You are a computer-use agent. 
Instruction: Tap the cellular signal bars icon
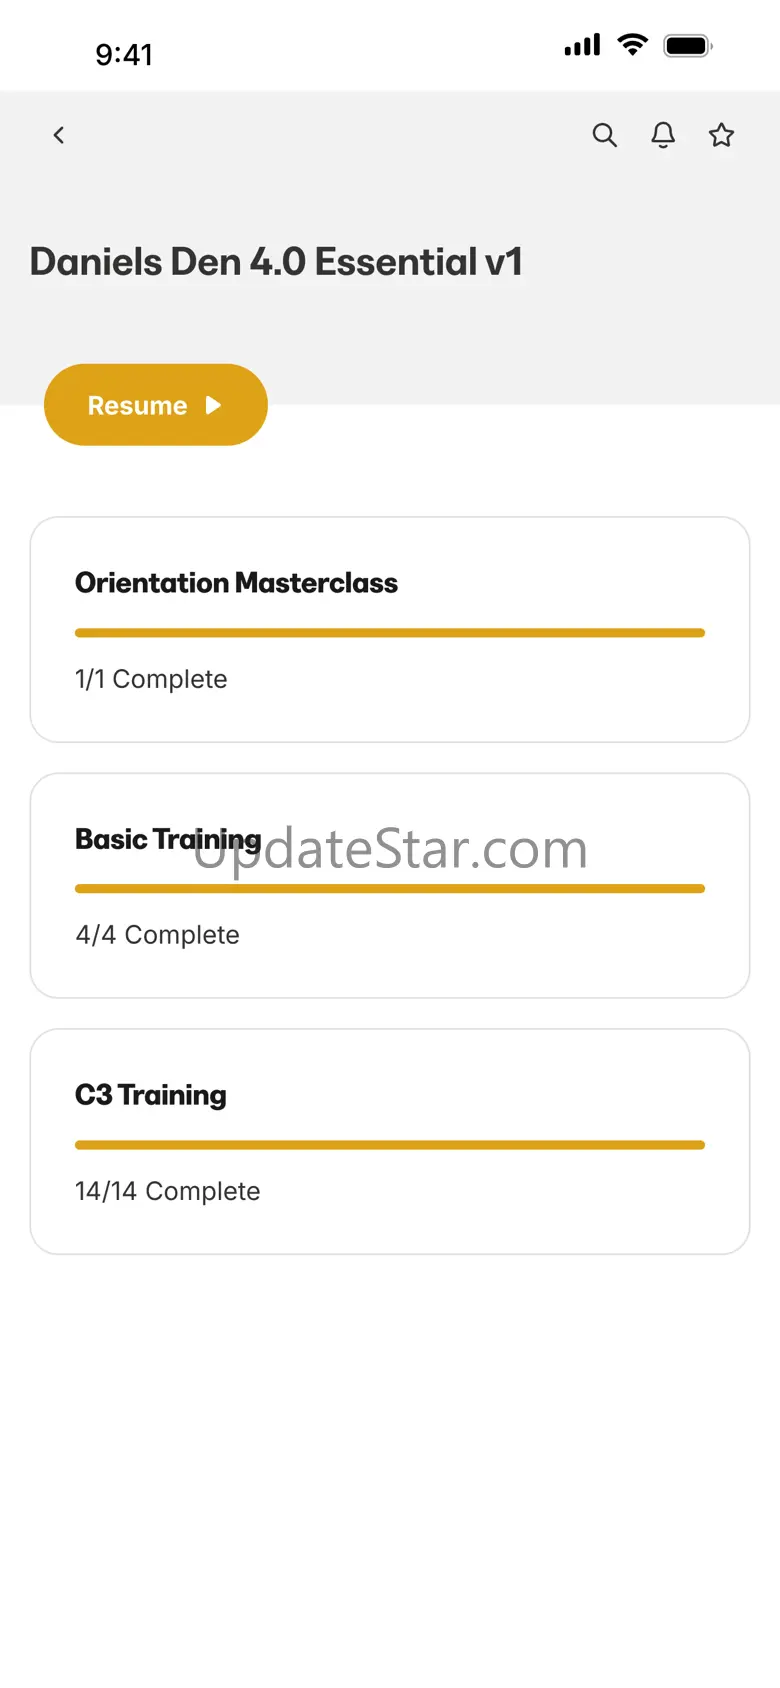pos(582,45)
